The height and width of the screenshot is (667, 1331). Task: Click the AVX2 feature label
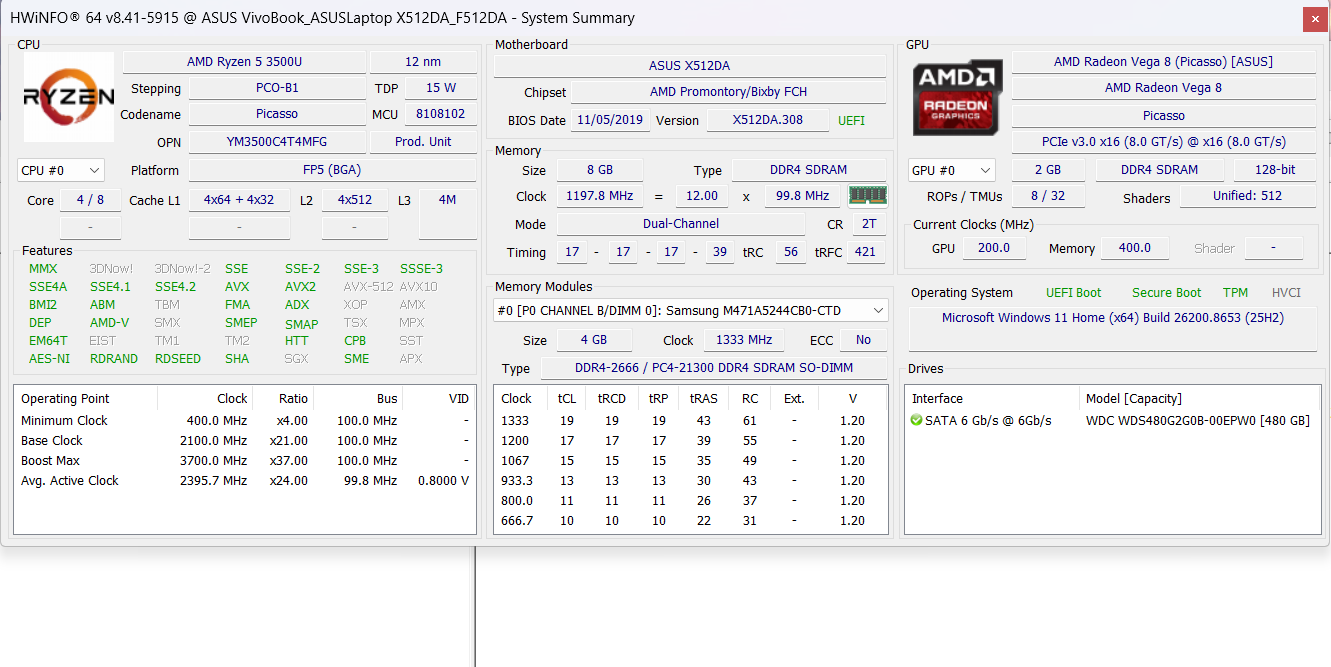coord(300,287)
